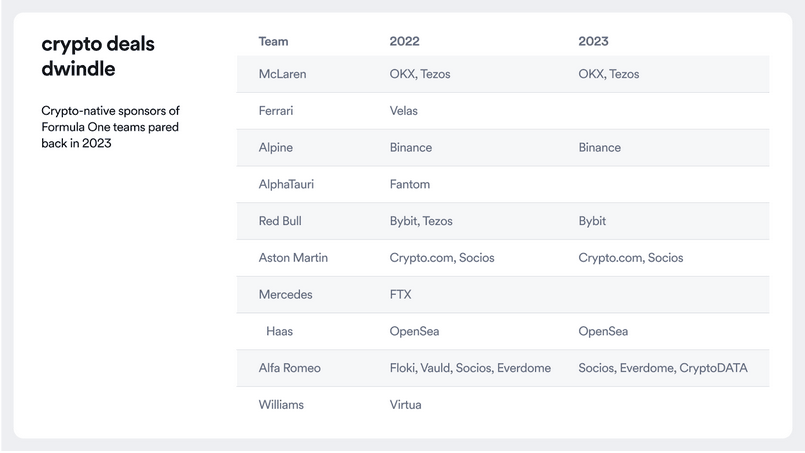Click OpenSea in the 2023 column
805x453 pixels.
(603, 331)
